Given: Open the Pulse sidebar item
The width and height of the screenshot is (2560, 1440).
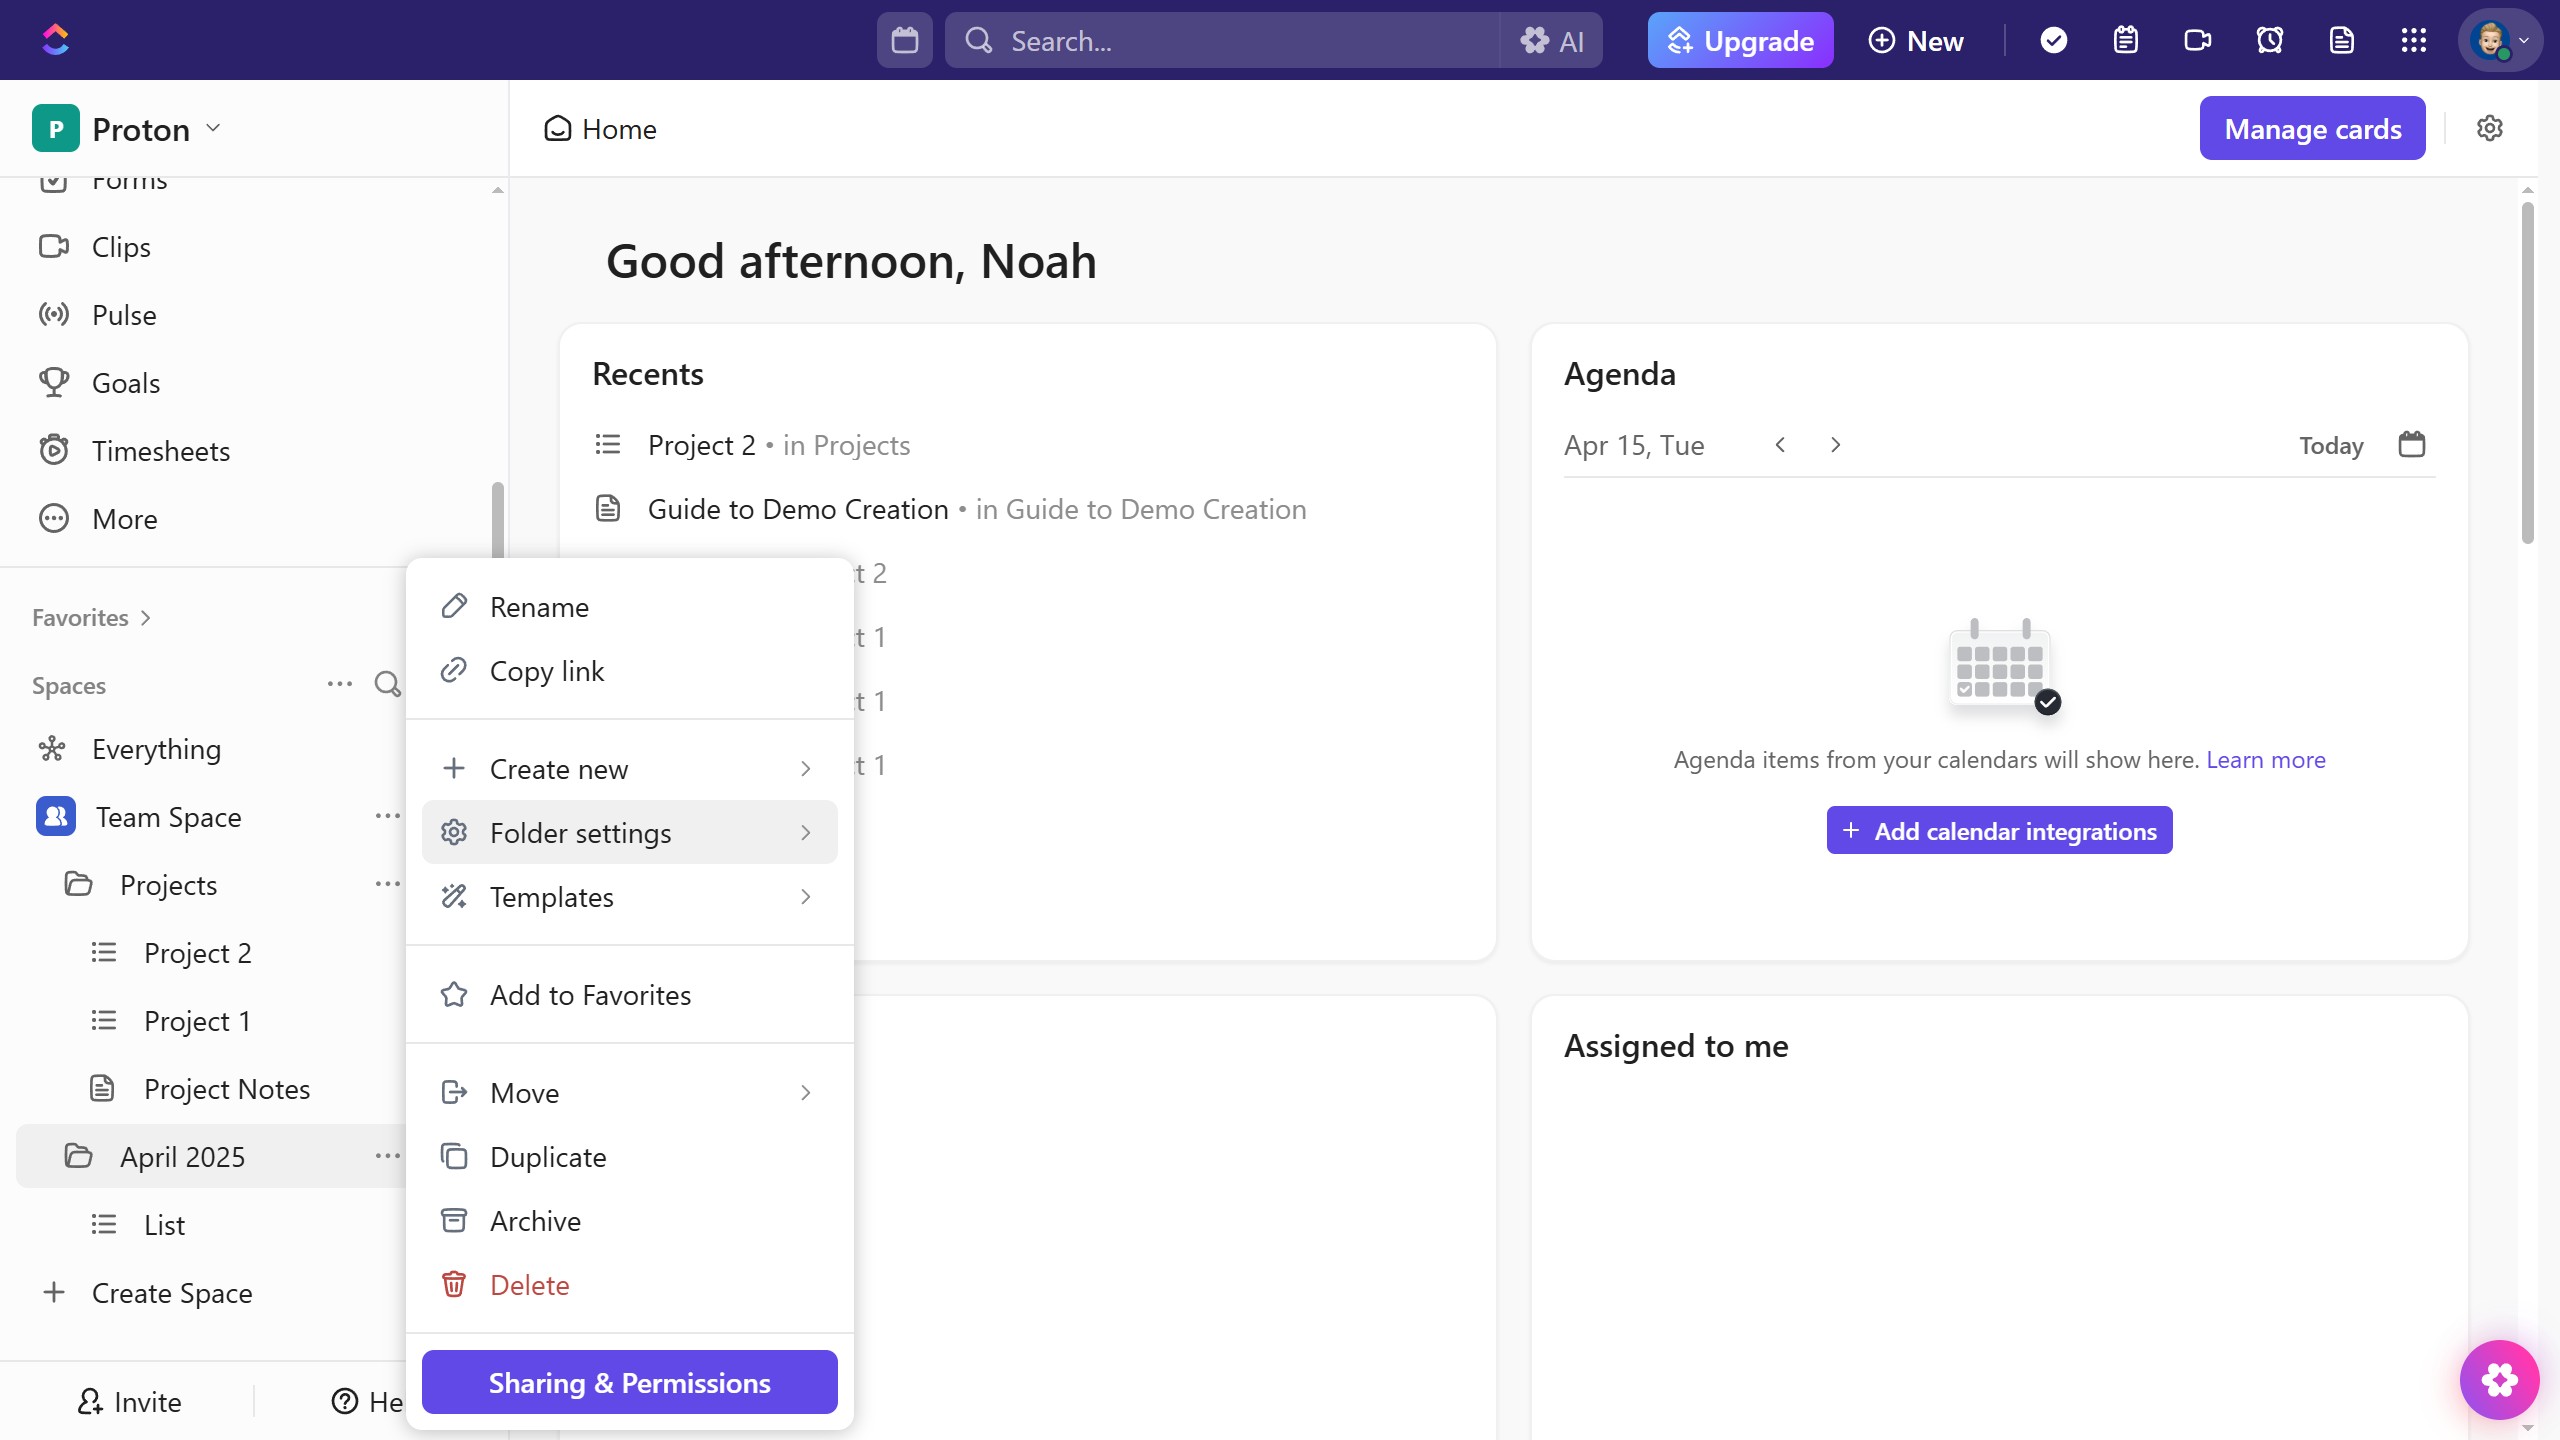Looking at the screenshot, I should (124, 315).
